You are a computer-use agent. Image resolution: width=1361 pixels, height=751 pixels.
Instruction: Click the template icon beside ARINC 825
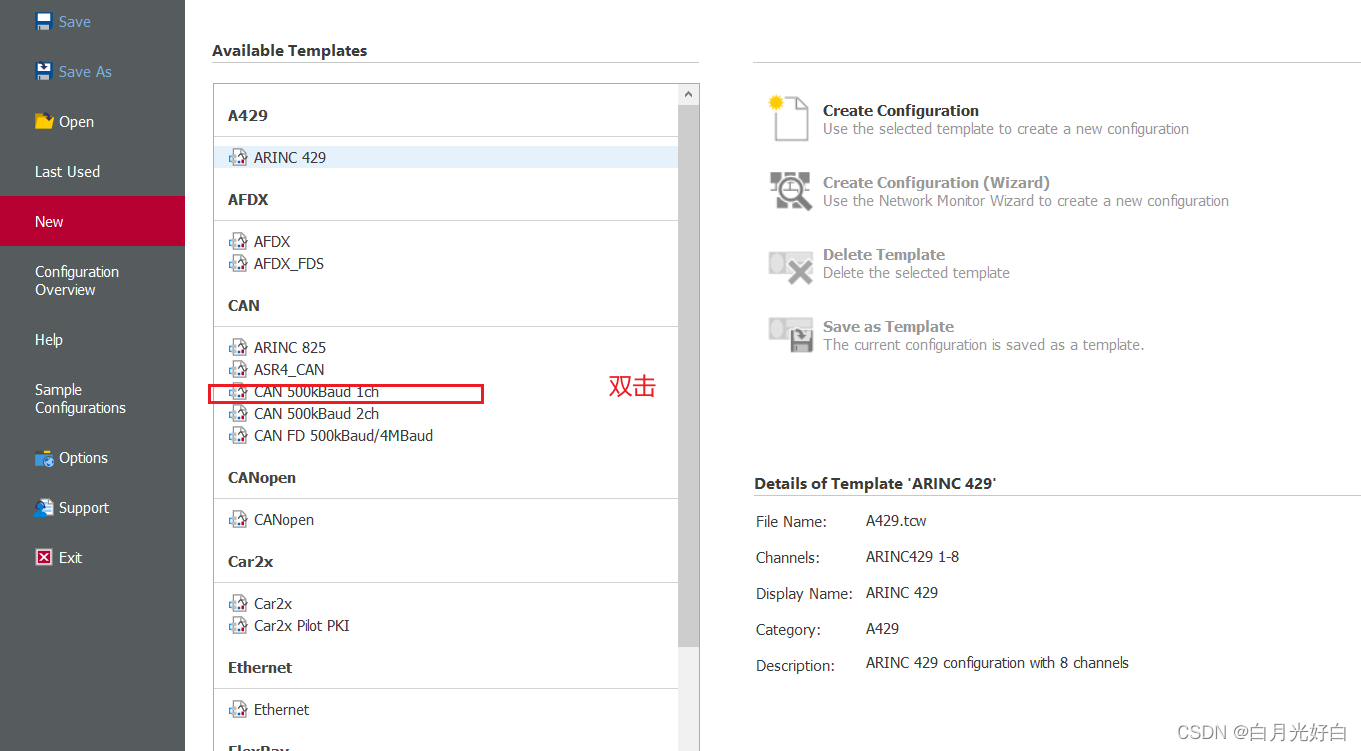click(238, 347)
